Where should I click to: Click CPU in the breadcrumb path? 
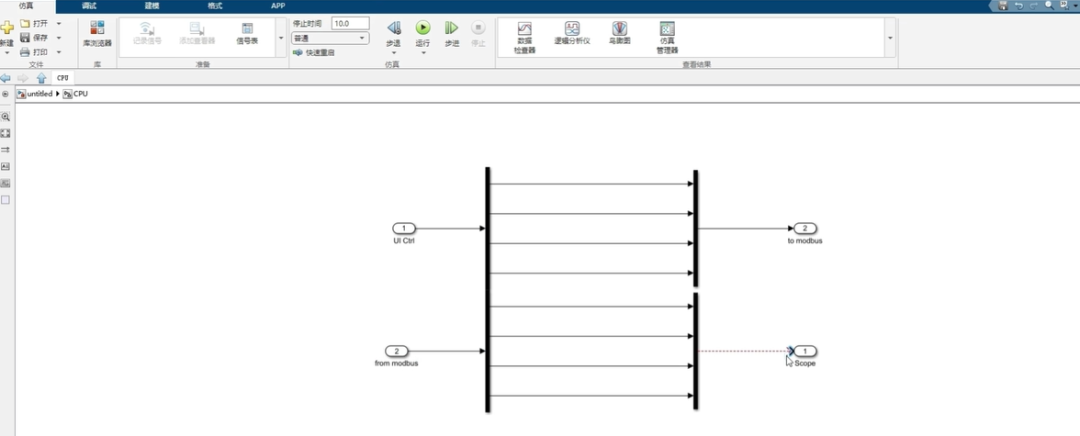click(x=81, y=94)
